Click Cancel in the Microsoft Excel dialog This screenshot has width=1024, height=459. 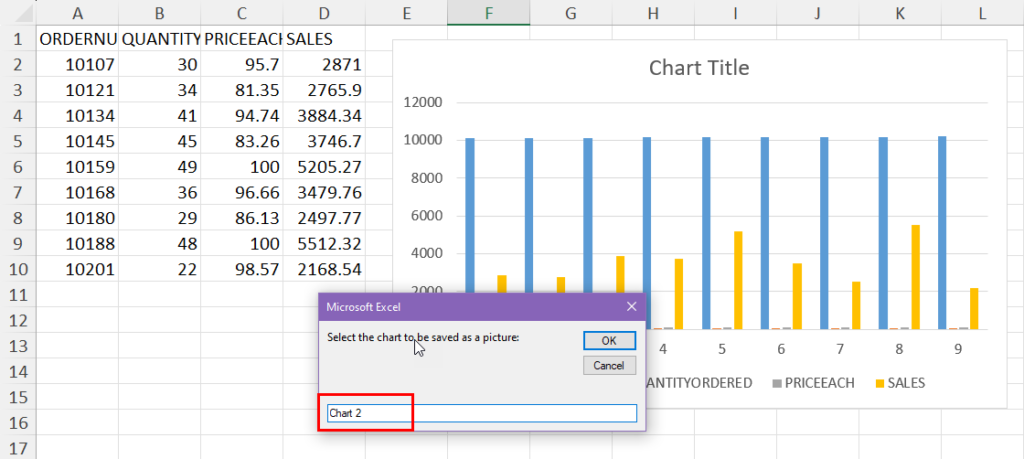(609, 366)
